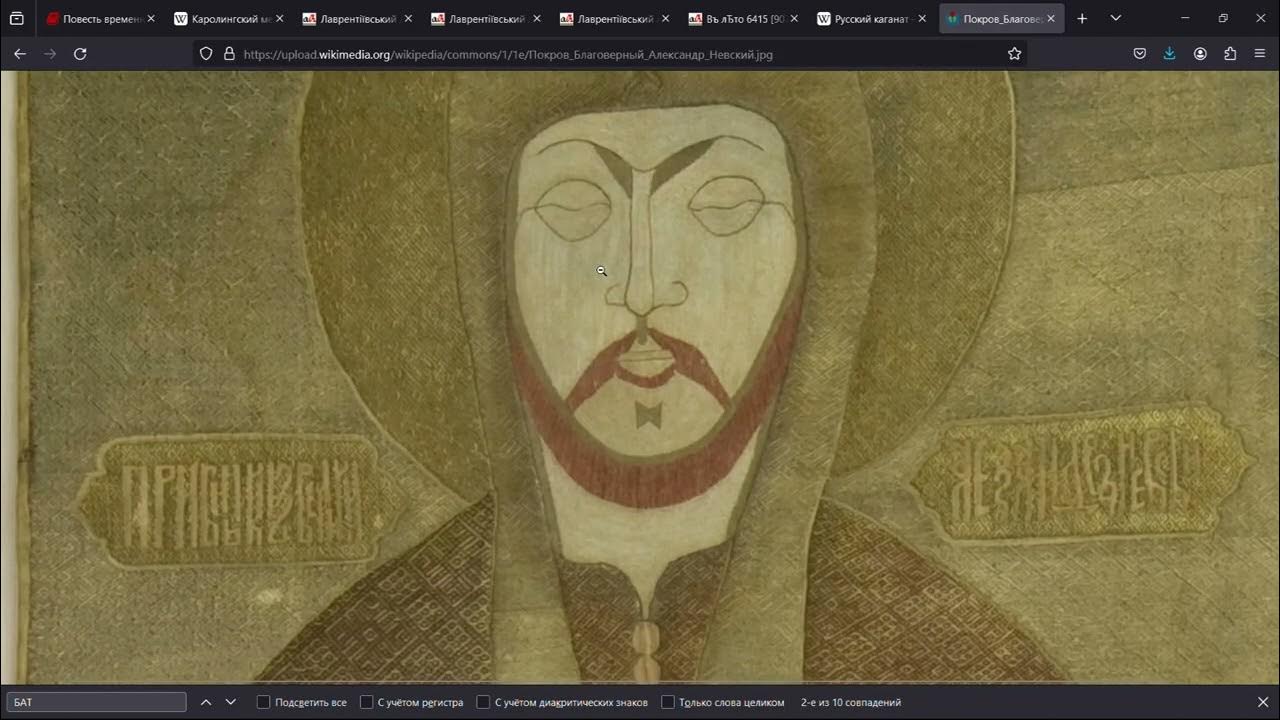Close the first Лаврентіївський tab
The image size is (1280, 720).
coord(408,18)
